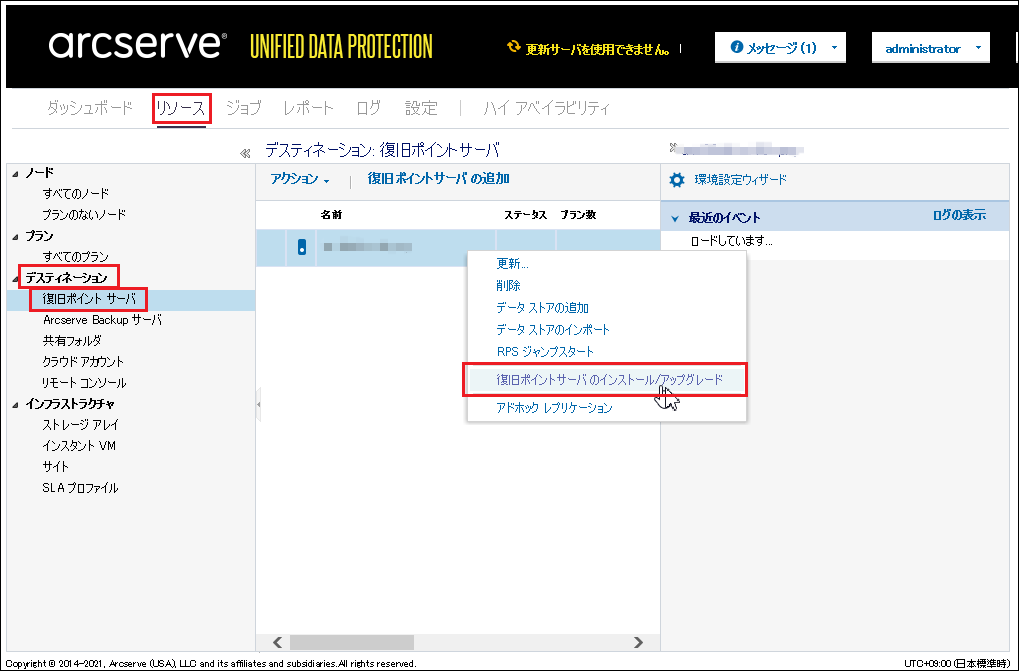1019x671 pixels.
Task: Select サイト in the tree
Action: coord(56,467)
